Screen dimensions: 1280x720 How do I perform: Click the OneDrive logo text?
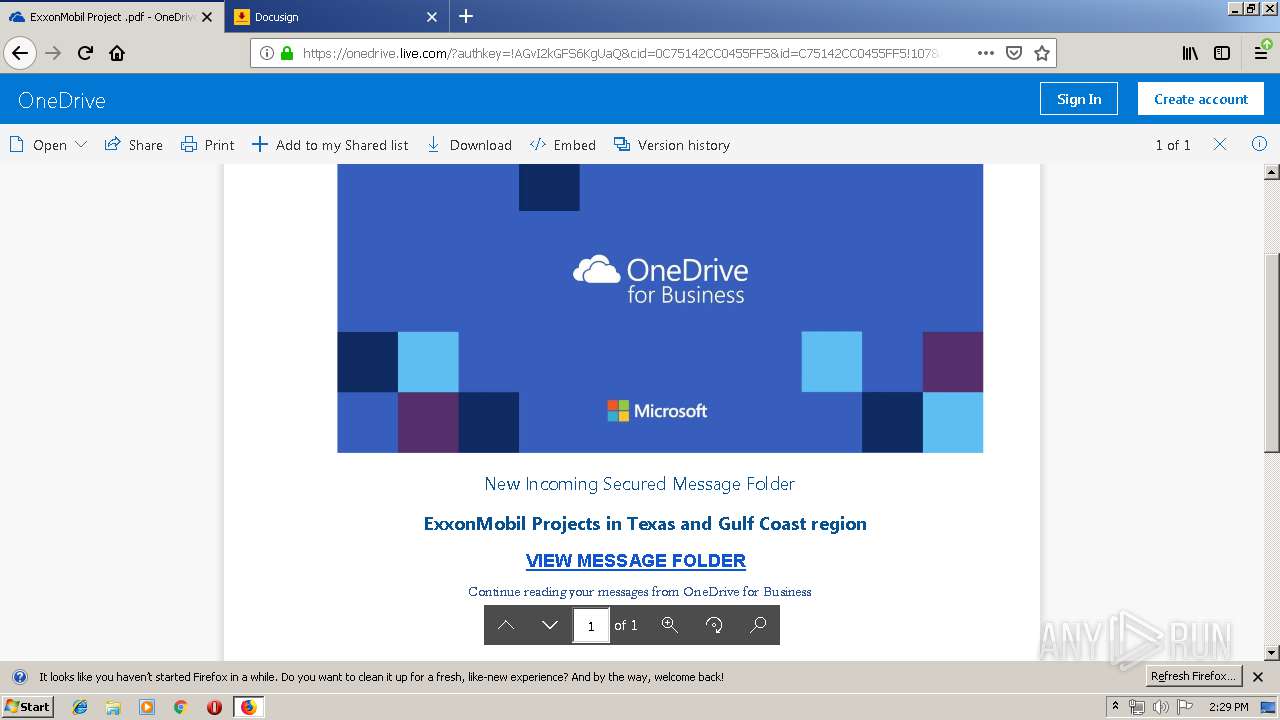(x=61, y=100)
